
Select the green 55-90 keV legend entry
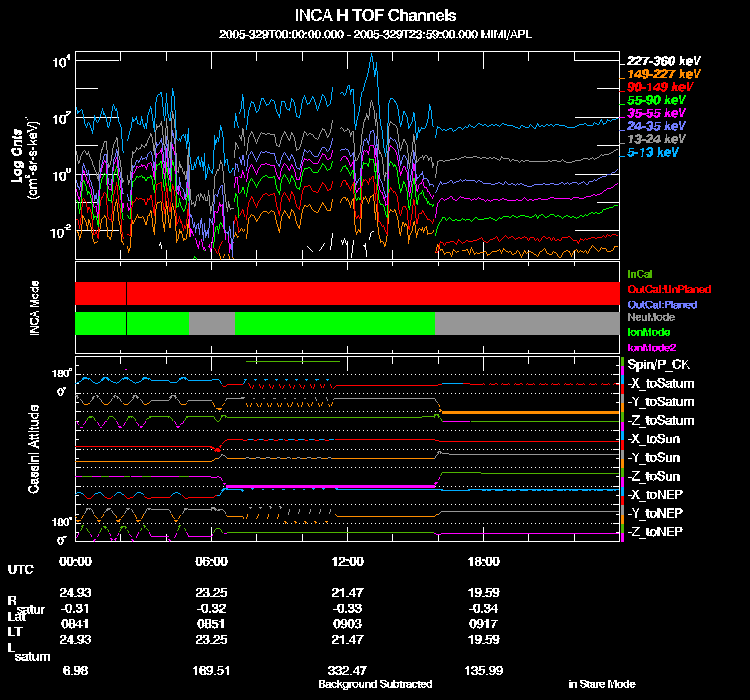click(x=656, y=100)
